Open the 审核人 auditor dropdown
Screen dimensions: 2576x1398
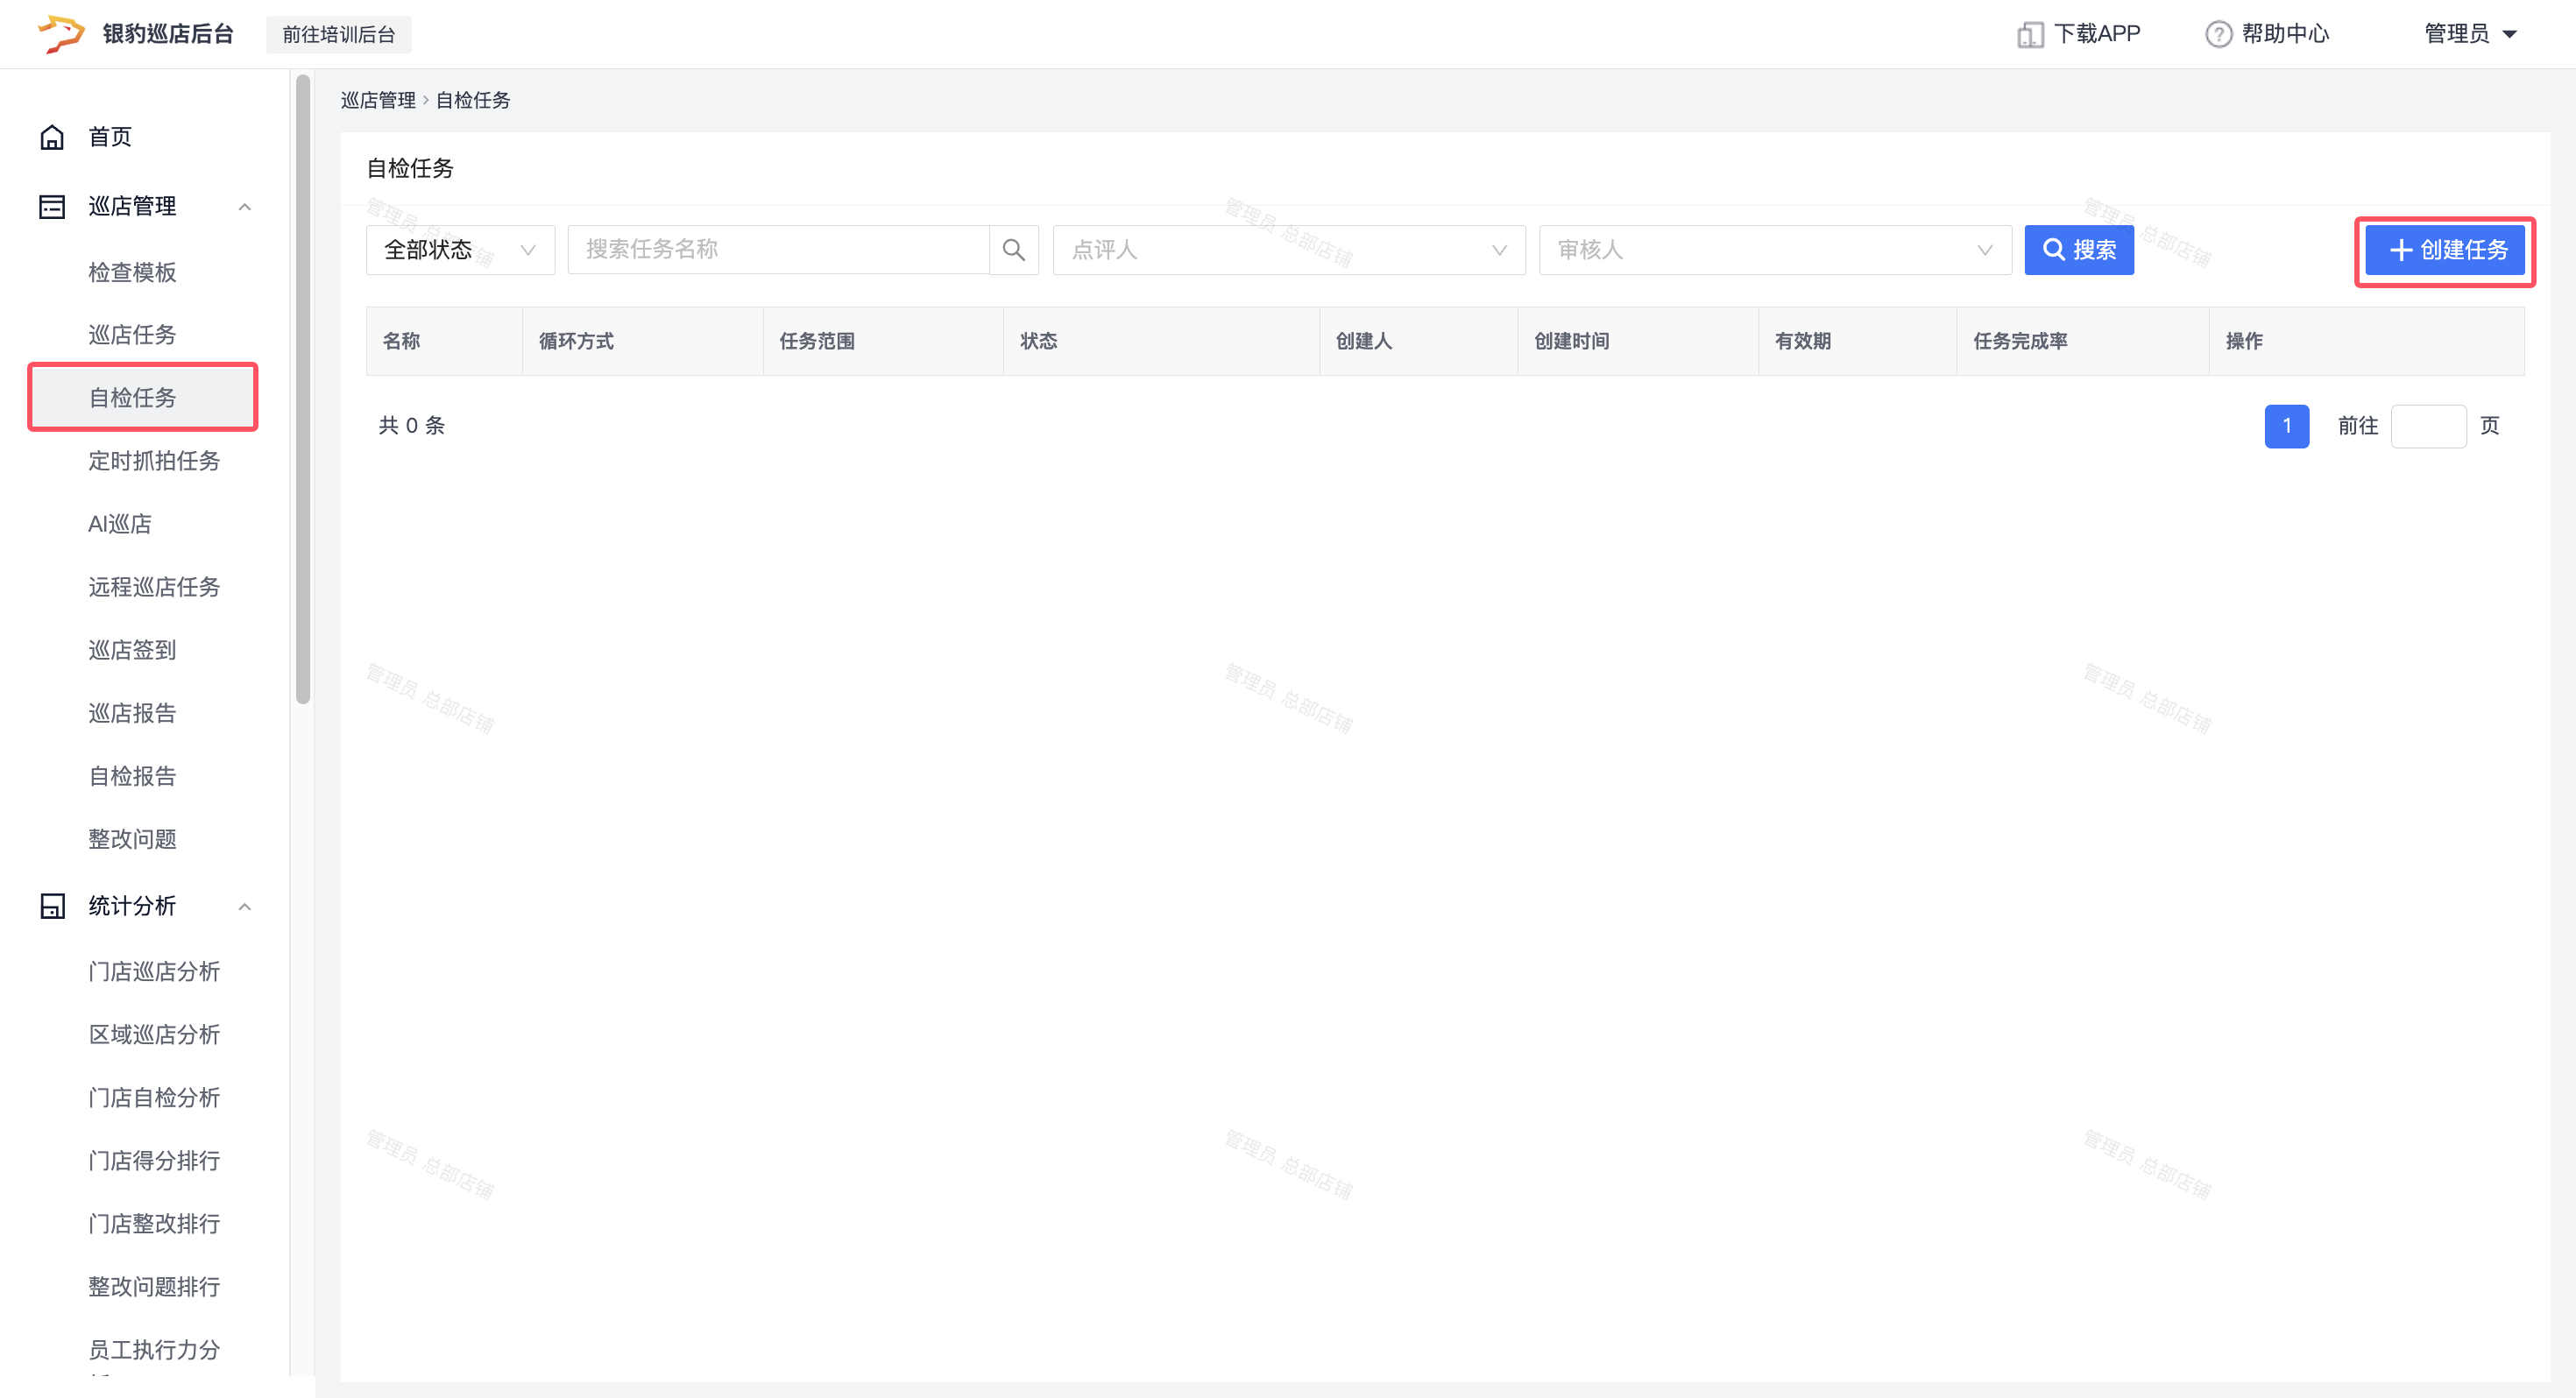[x=1774, y=250]
